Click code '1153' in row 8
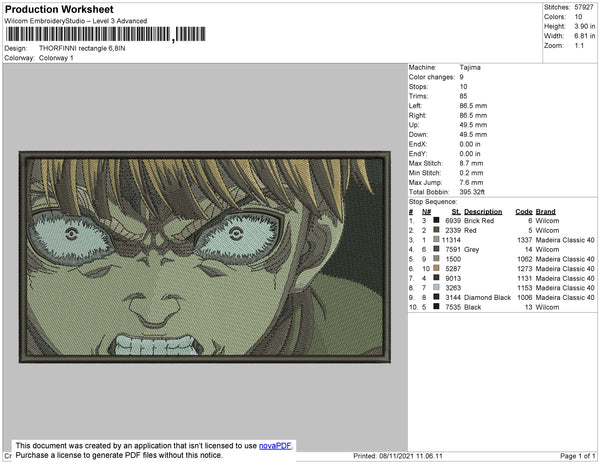Image resolution: width=600 pixels, height=464 pixels. [x=525, y=288]
